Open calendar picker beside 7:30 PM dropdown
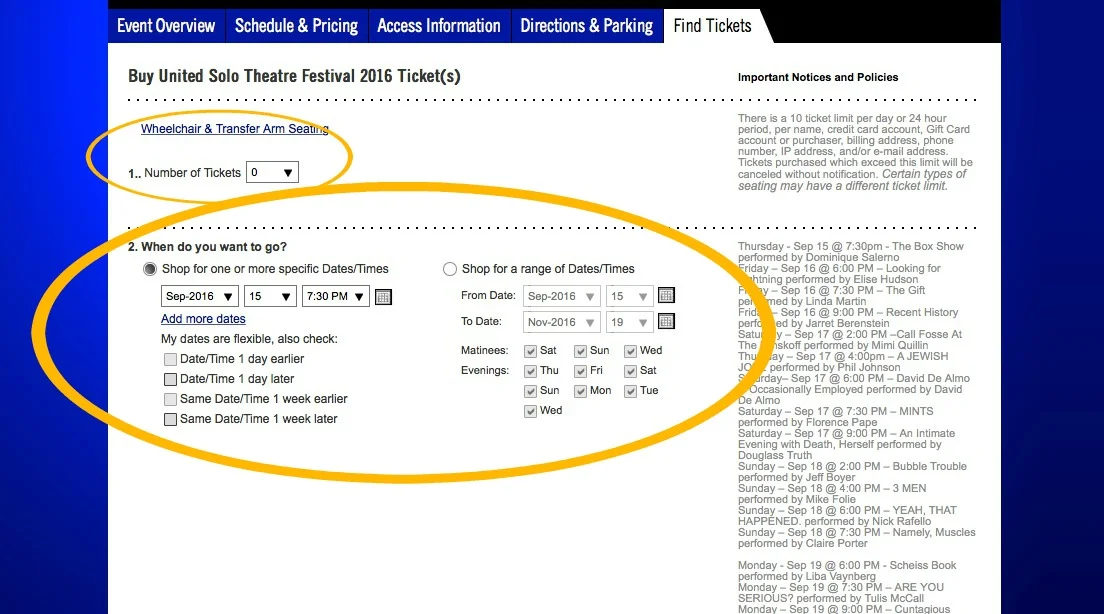 [383, 296]
